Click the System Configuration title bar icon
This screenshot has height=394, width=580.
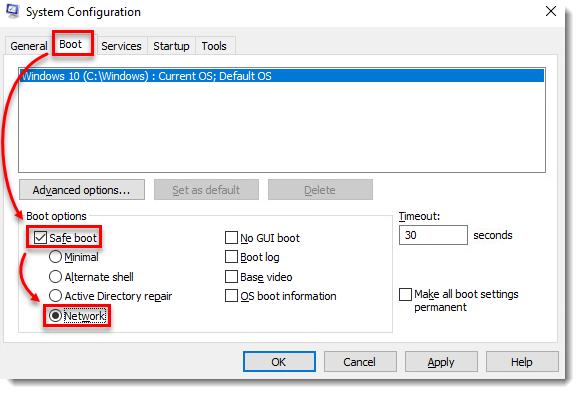point(12,11)
